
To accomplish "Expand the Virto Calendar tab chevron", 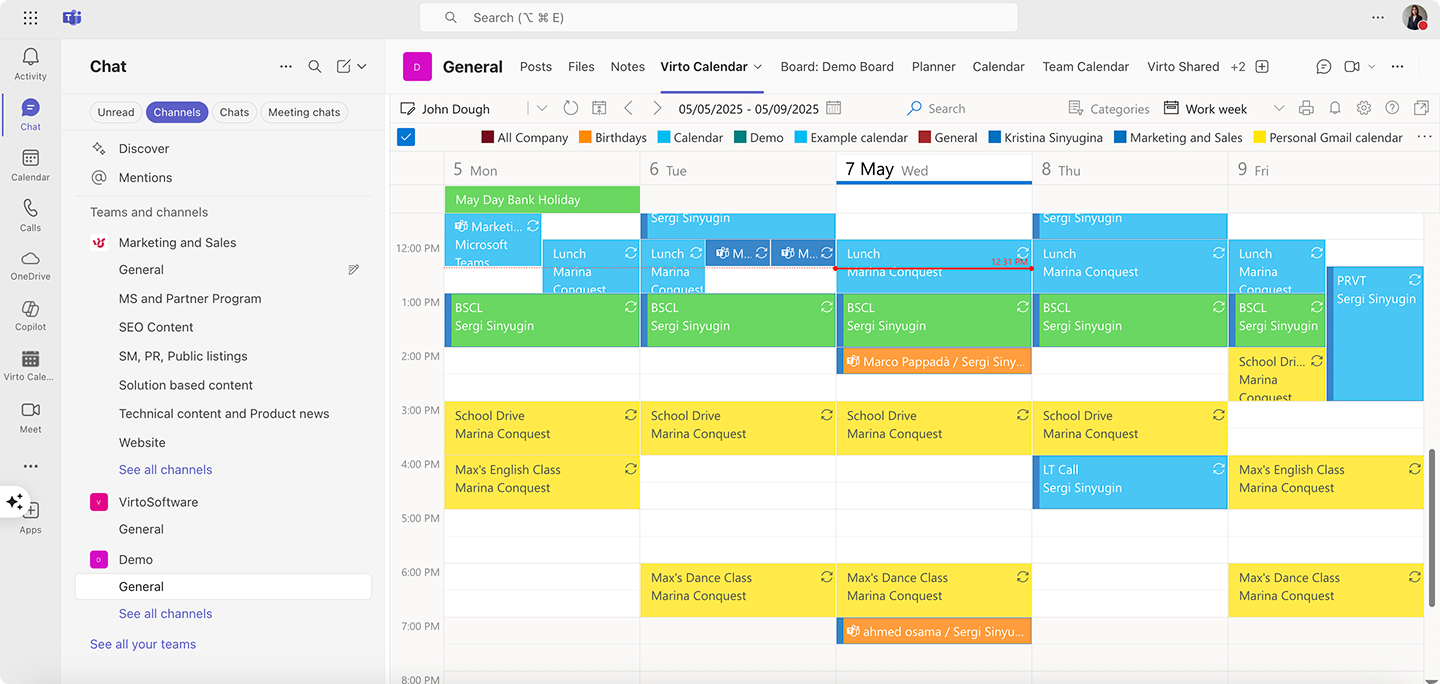I will pyautogui.click(x=756, y=66).
